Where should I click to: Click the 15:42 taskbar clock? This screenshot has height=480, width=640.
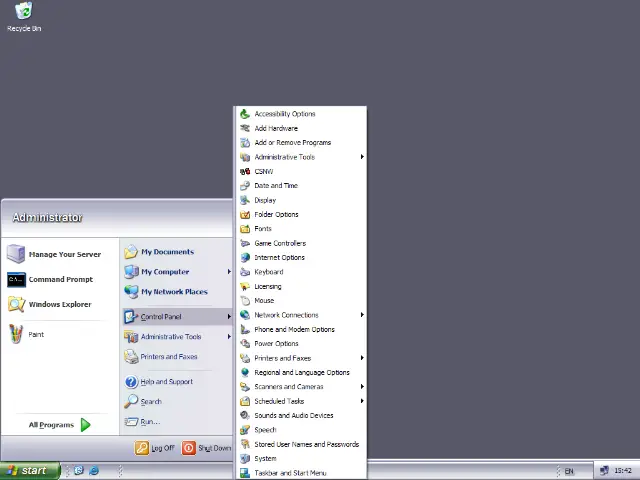pyautogui.click(x=623, y=471)
